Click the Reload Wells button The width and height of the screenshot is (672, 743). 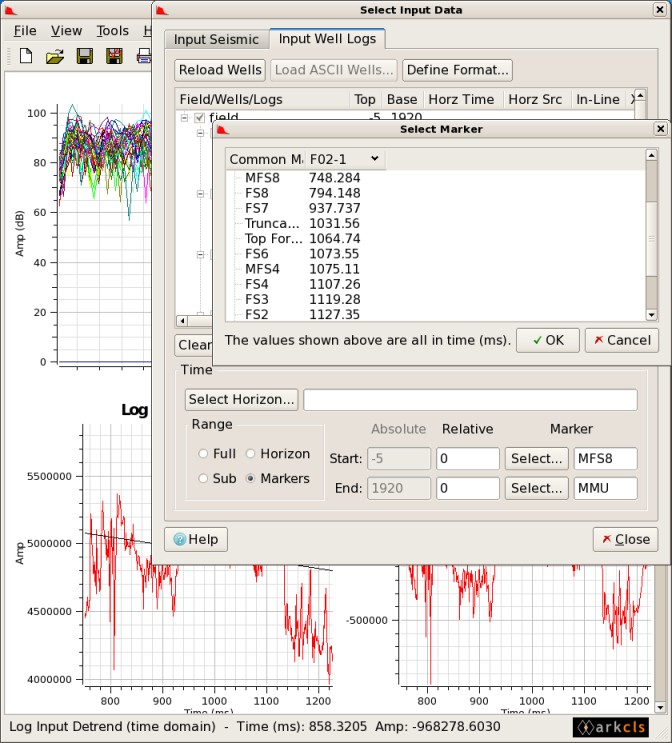pos(220,70)
